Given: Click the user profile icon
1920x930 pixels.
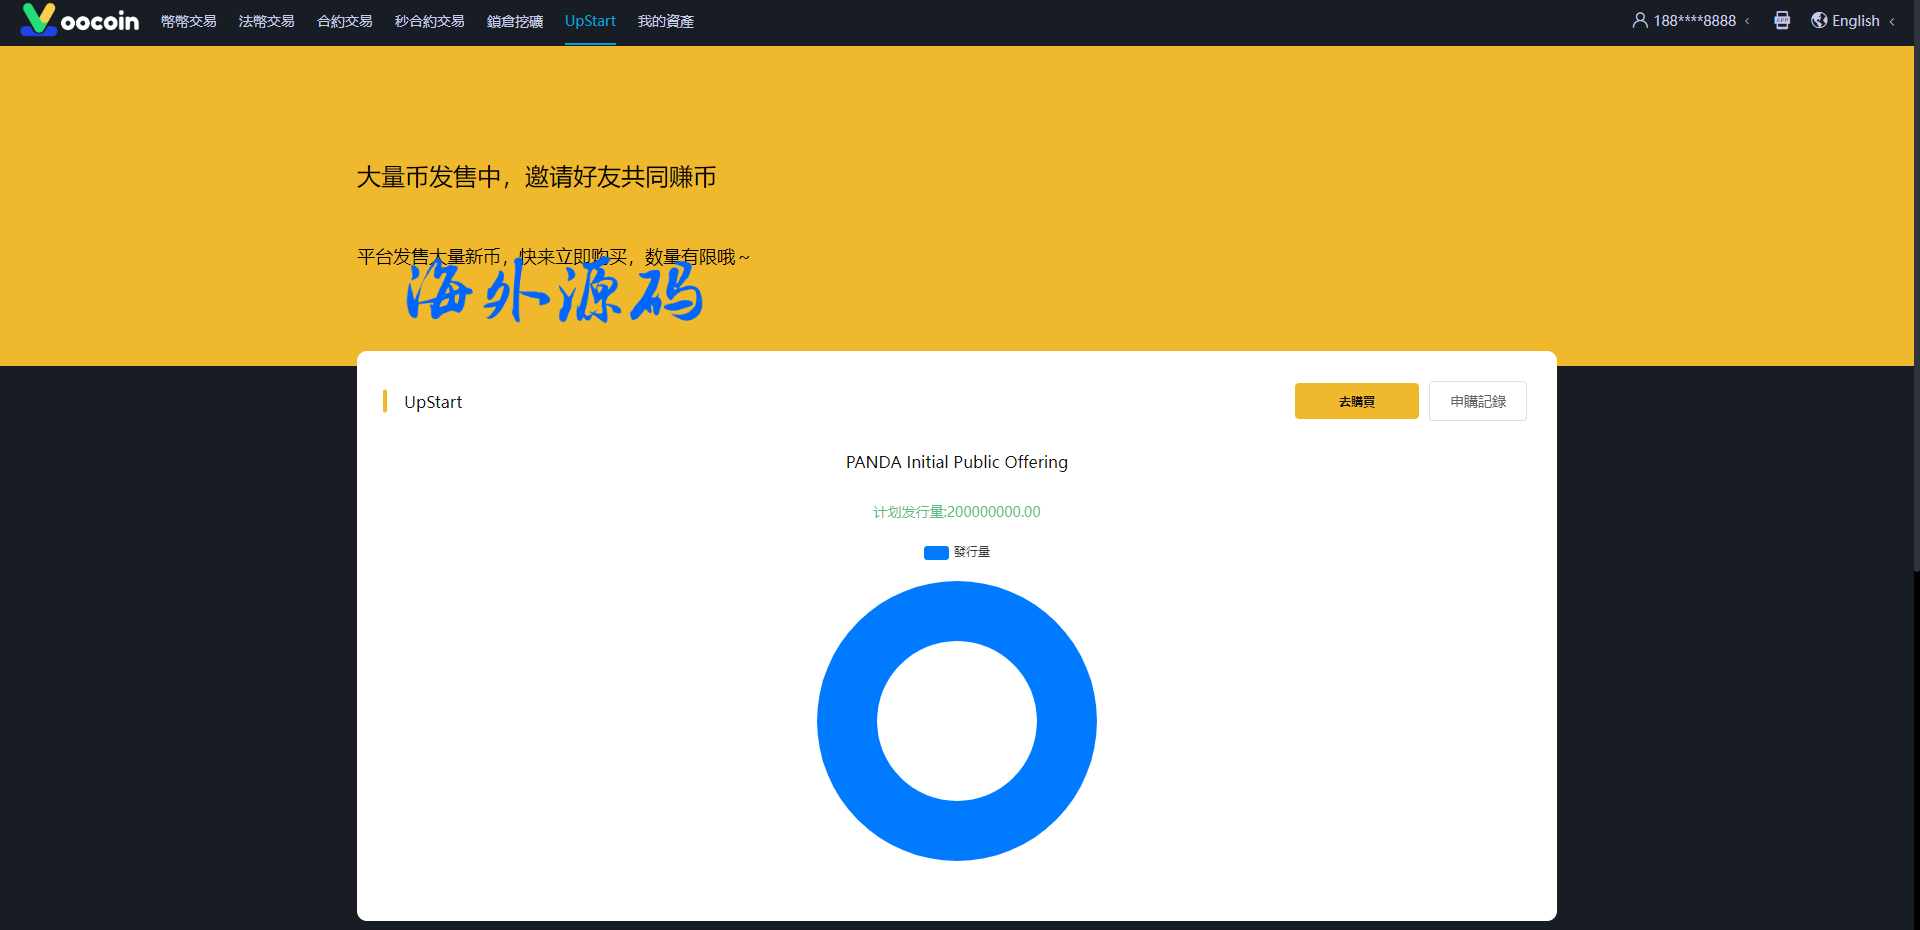Looking at the screenshot, I should 1640,20.
